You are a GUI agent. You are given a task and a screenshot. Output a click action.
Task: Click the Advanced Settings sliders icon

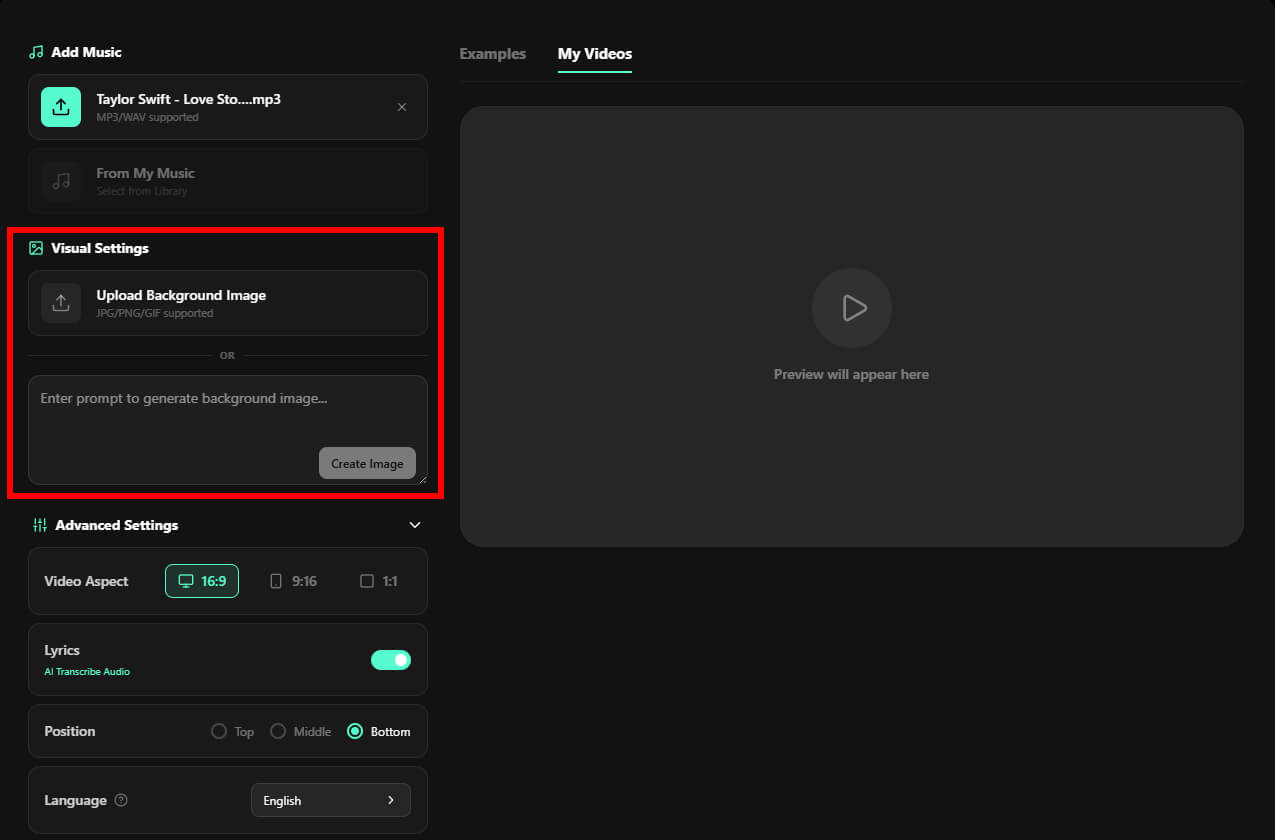(x=40, y=525)
